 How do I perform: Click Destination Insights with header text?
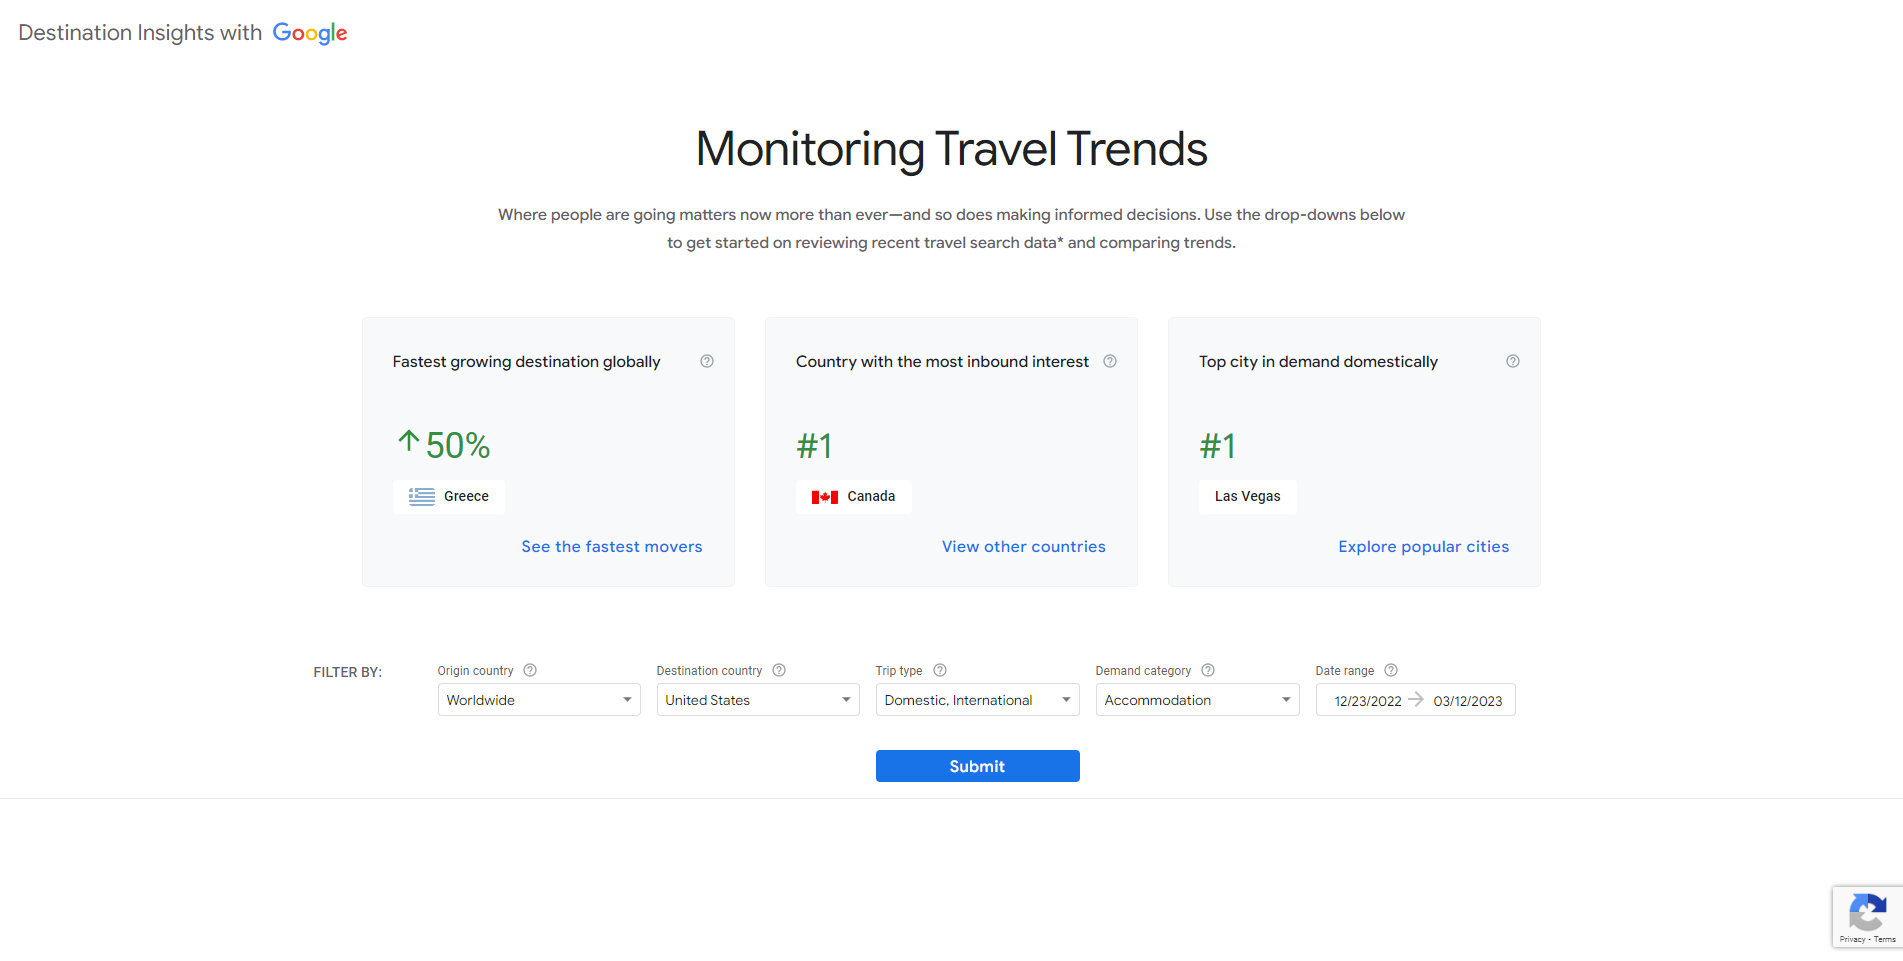point(140,33)
